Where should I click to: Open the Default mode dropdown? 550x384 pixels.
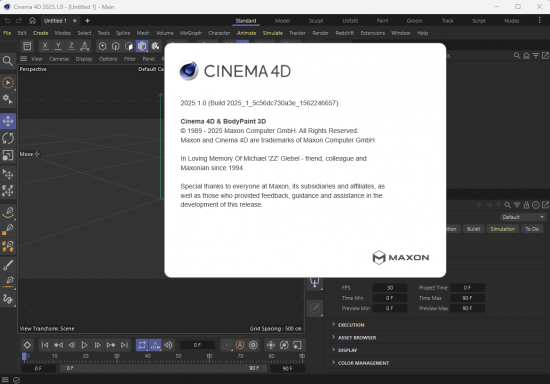click(523, 217)
